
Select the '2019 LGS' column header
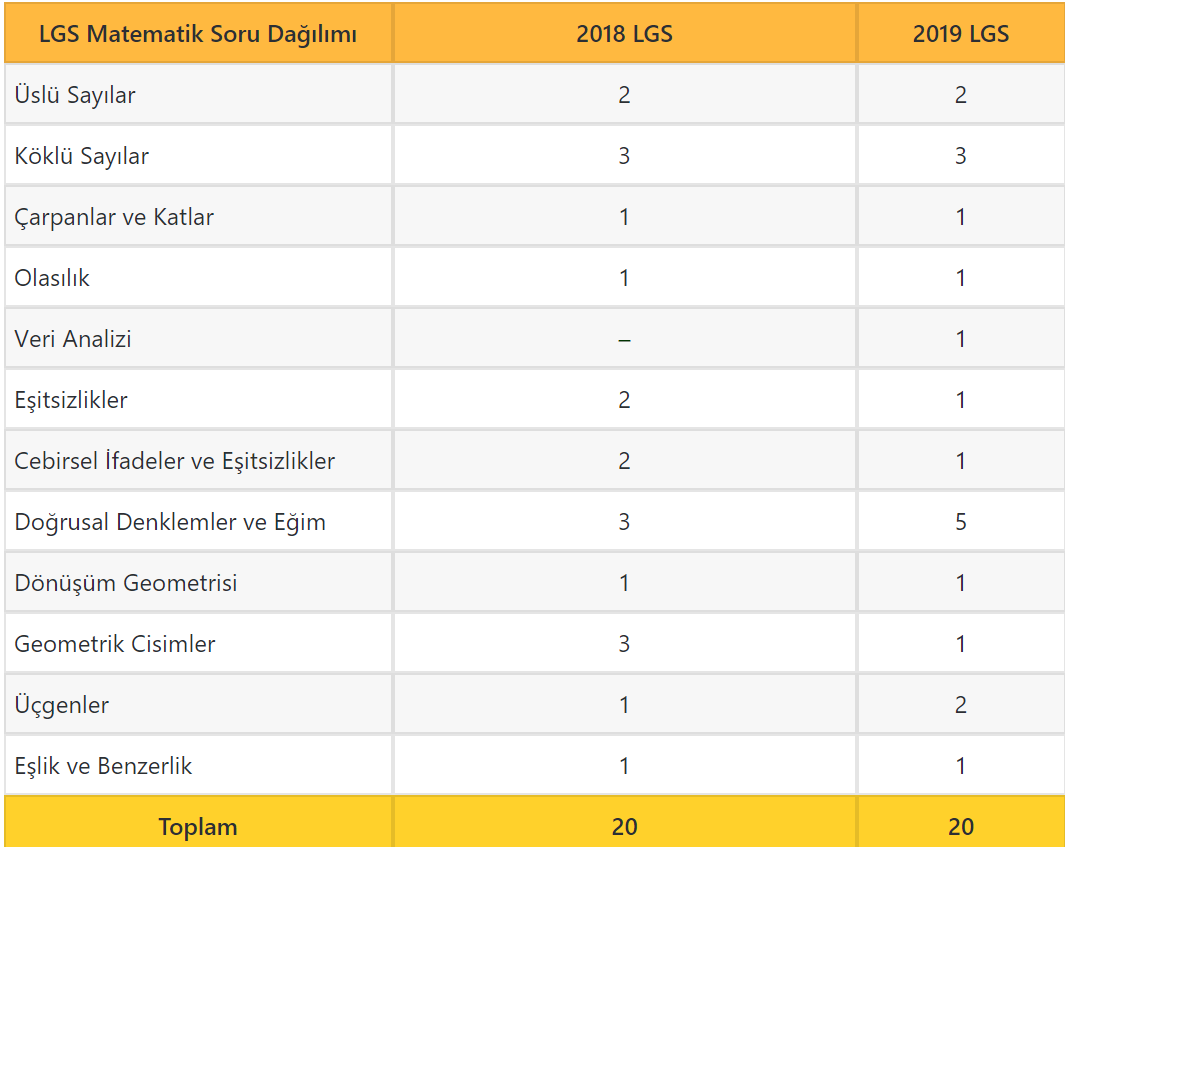(961, 34)
